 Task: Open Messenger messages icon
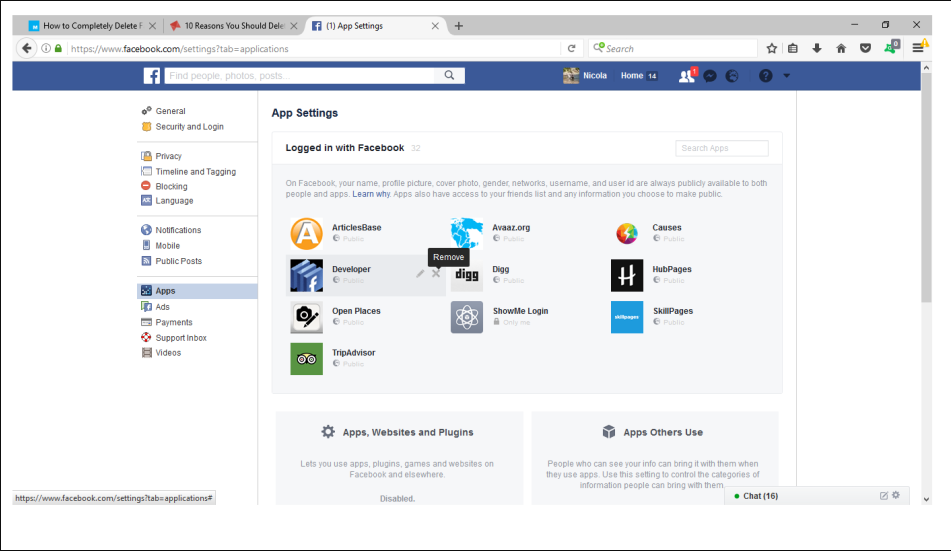(x=710, y=76)
